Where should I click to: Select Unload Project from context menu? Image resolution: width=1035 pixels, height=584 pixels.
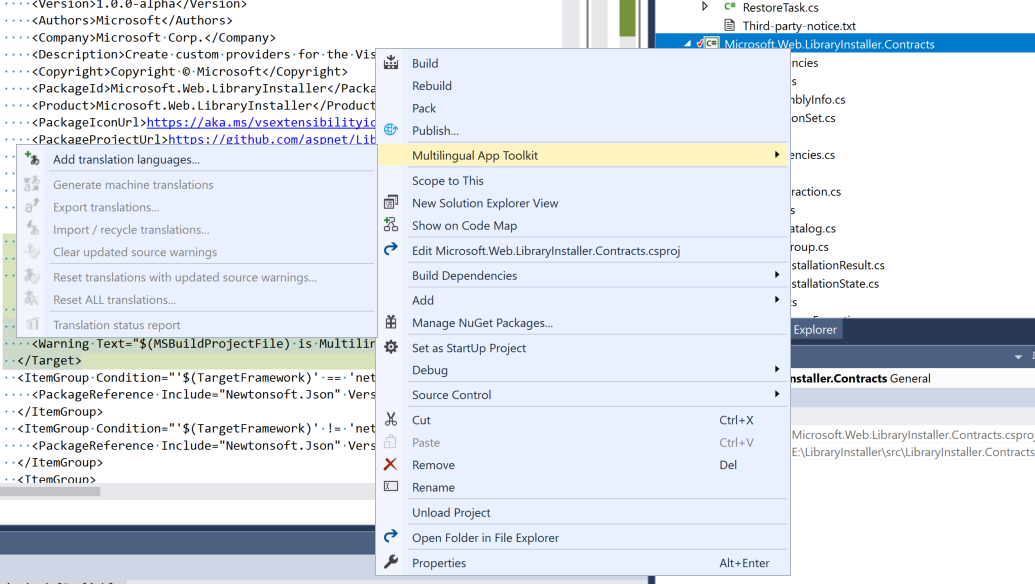click(x=451, y=513)
